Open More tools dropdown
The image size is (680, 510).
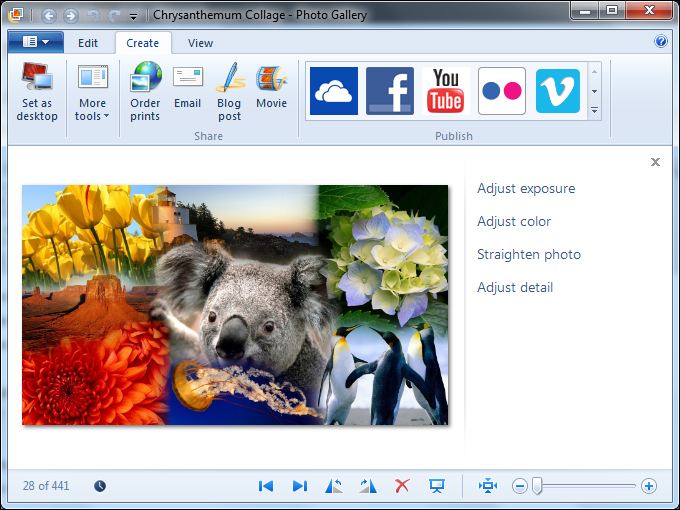92,92
